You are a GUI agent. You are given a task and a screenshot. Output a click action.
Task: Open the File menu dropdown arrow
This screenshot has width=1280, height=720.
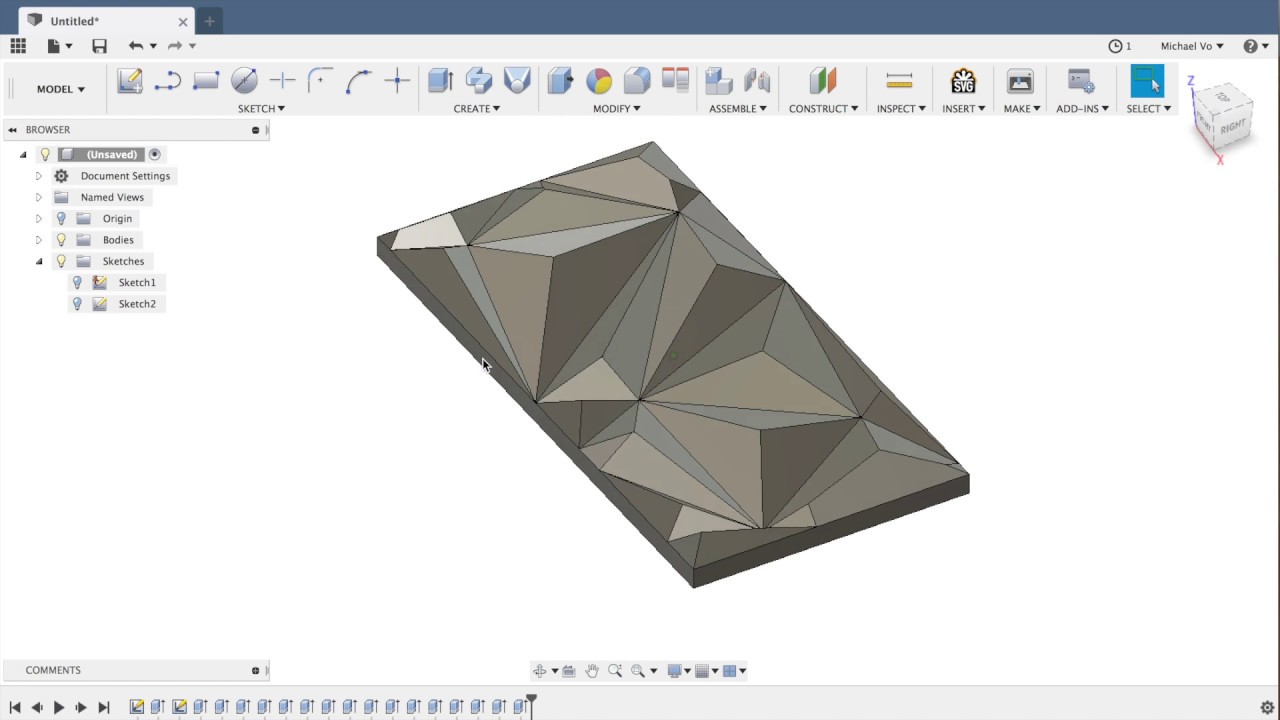(69, 46)
